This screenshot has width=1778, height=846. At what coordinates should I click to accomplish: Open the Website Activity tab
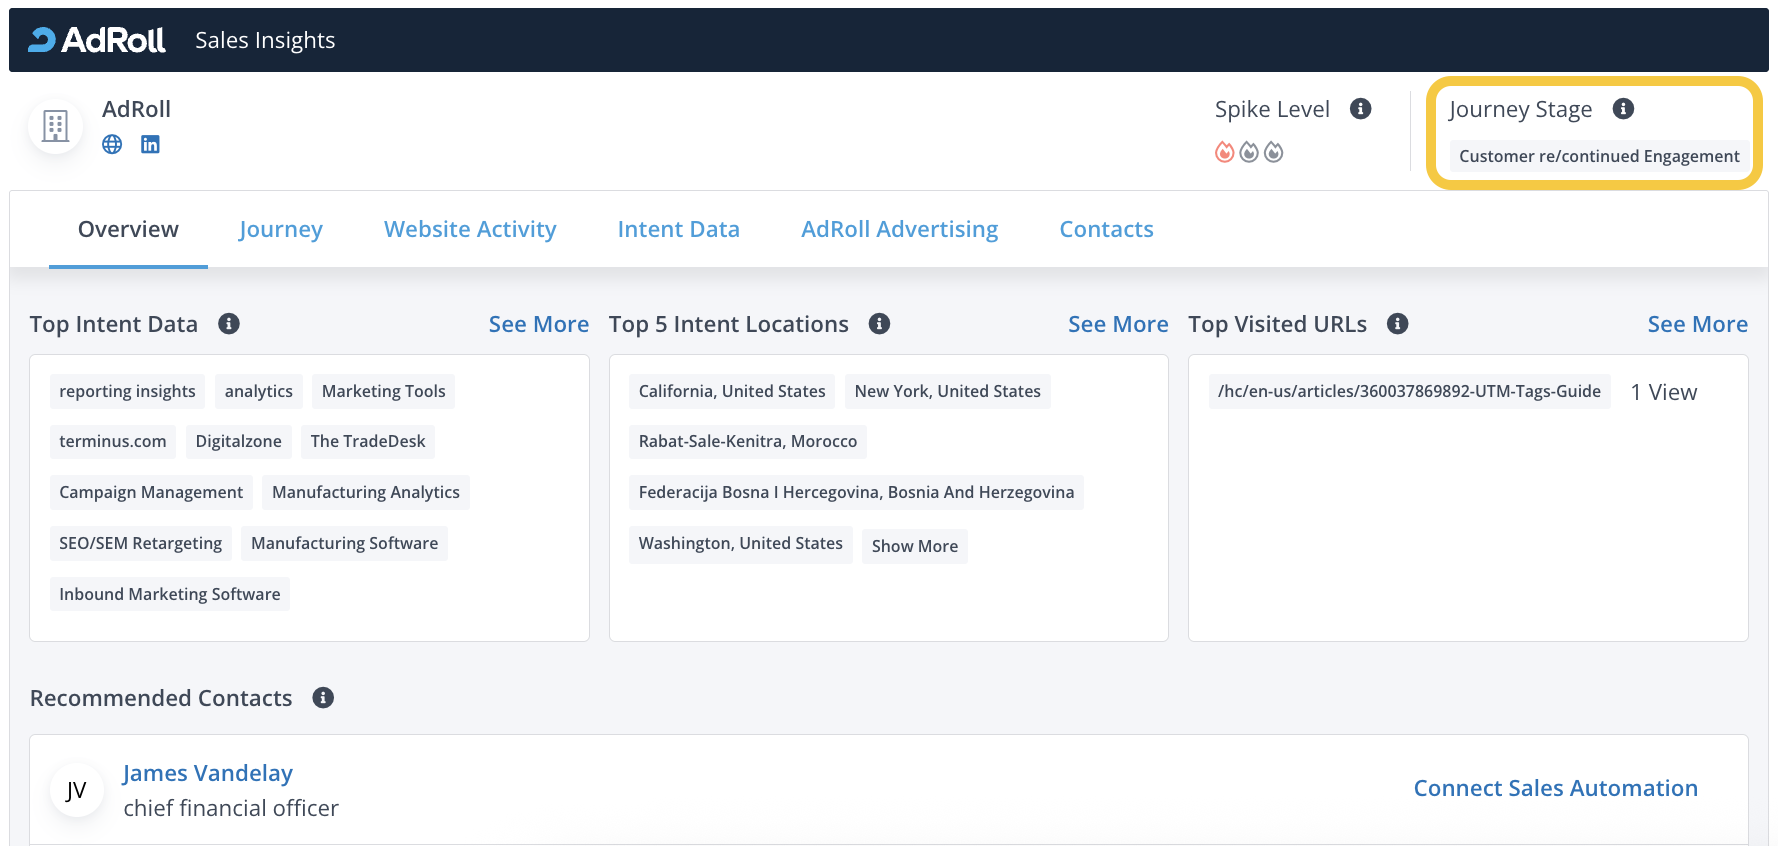coord(470,229)
